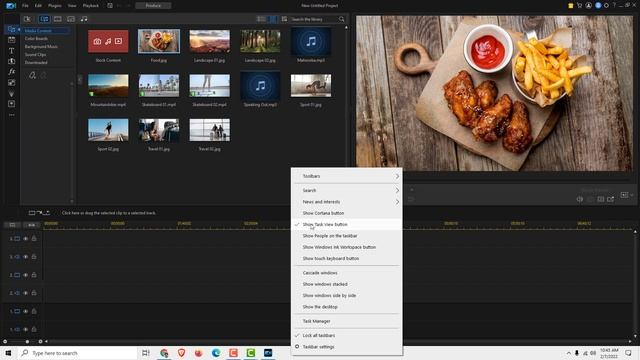Select Downloaded in library tree

pos(36,62)
